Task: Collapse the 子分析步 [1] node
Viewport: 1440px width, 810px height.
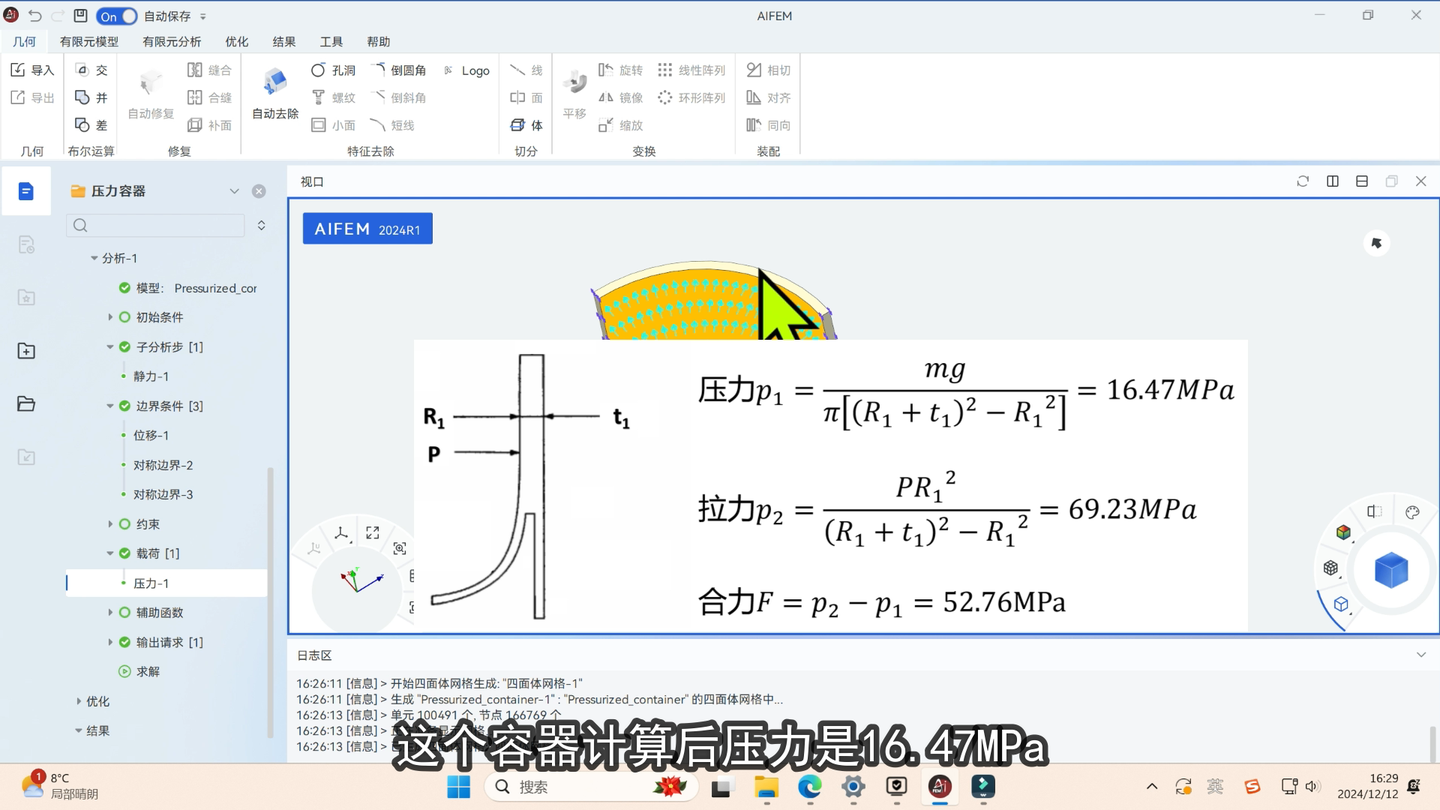Action: 110,347
